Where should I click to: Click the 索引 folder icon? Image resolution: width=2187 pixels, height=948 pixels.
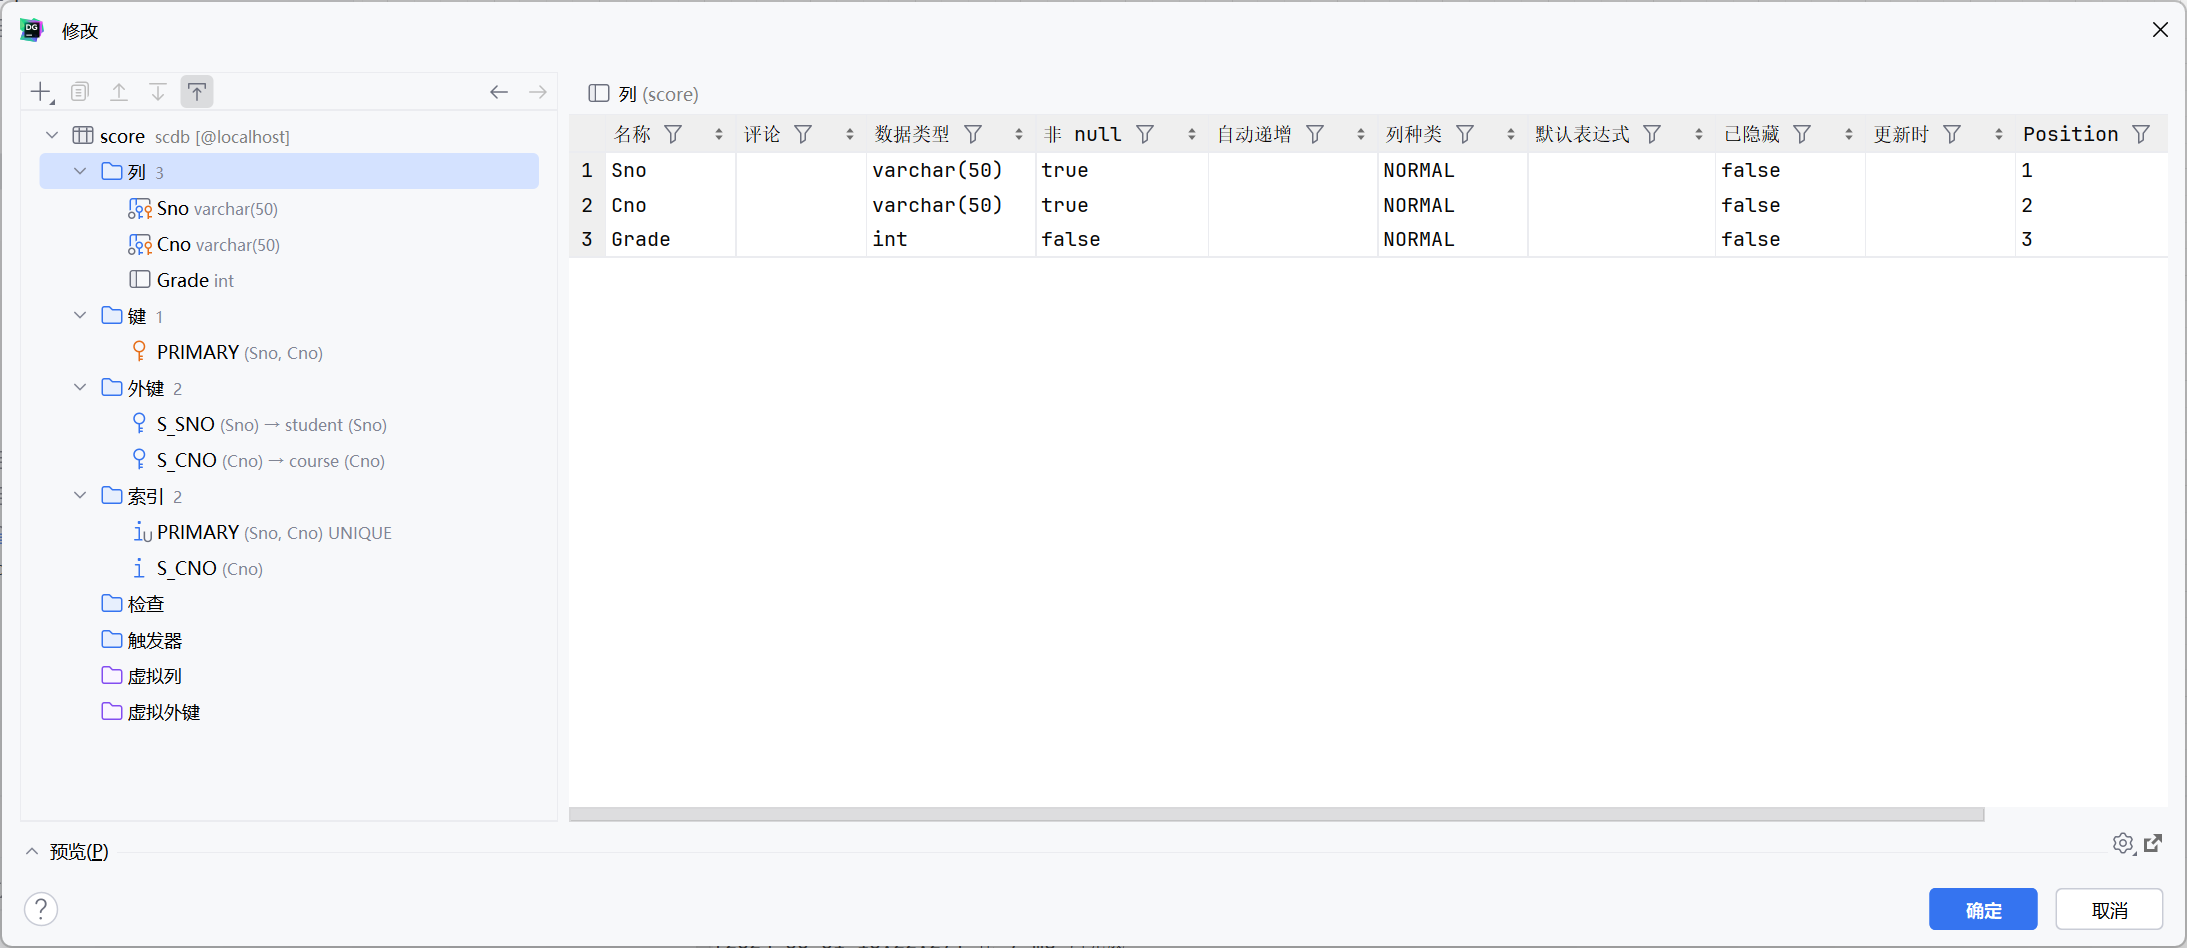[x=112, y=495]
